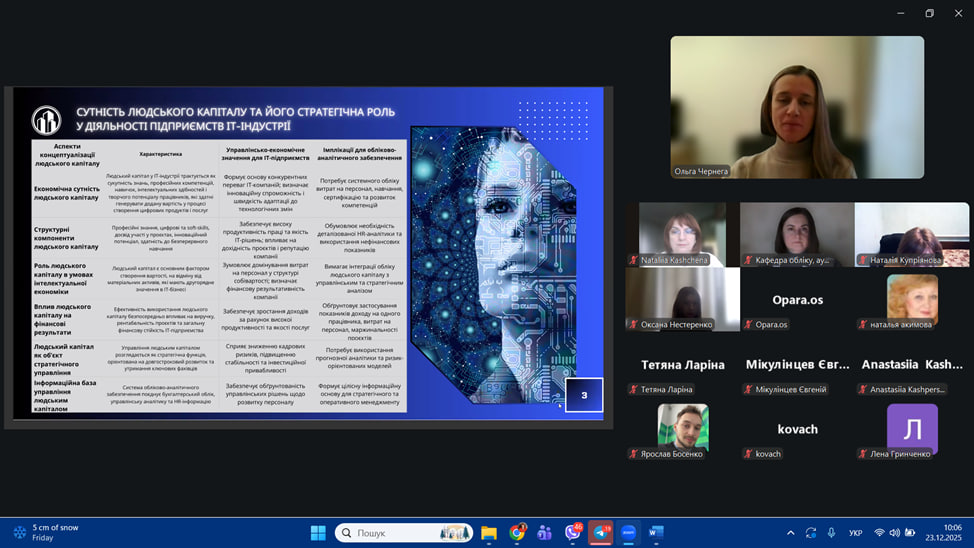The width and height of the screenshot is (974, 548).
Task: Open the snow weather widget
Action: coord(50,532)
